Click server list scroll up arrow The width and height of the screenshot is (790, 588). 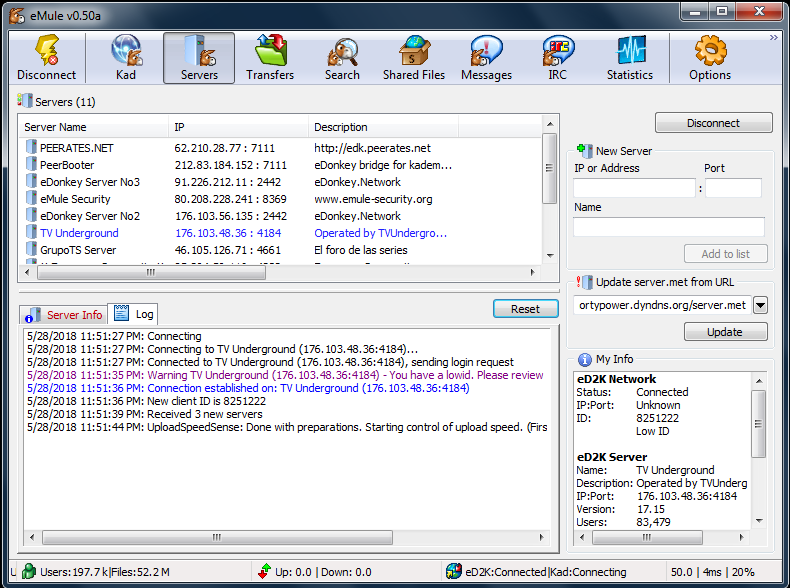point(550,124)
